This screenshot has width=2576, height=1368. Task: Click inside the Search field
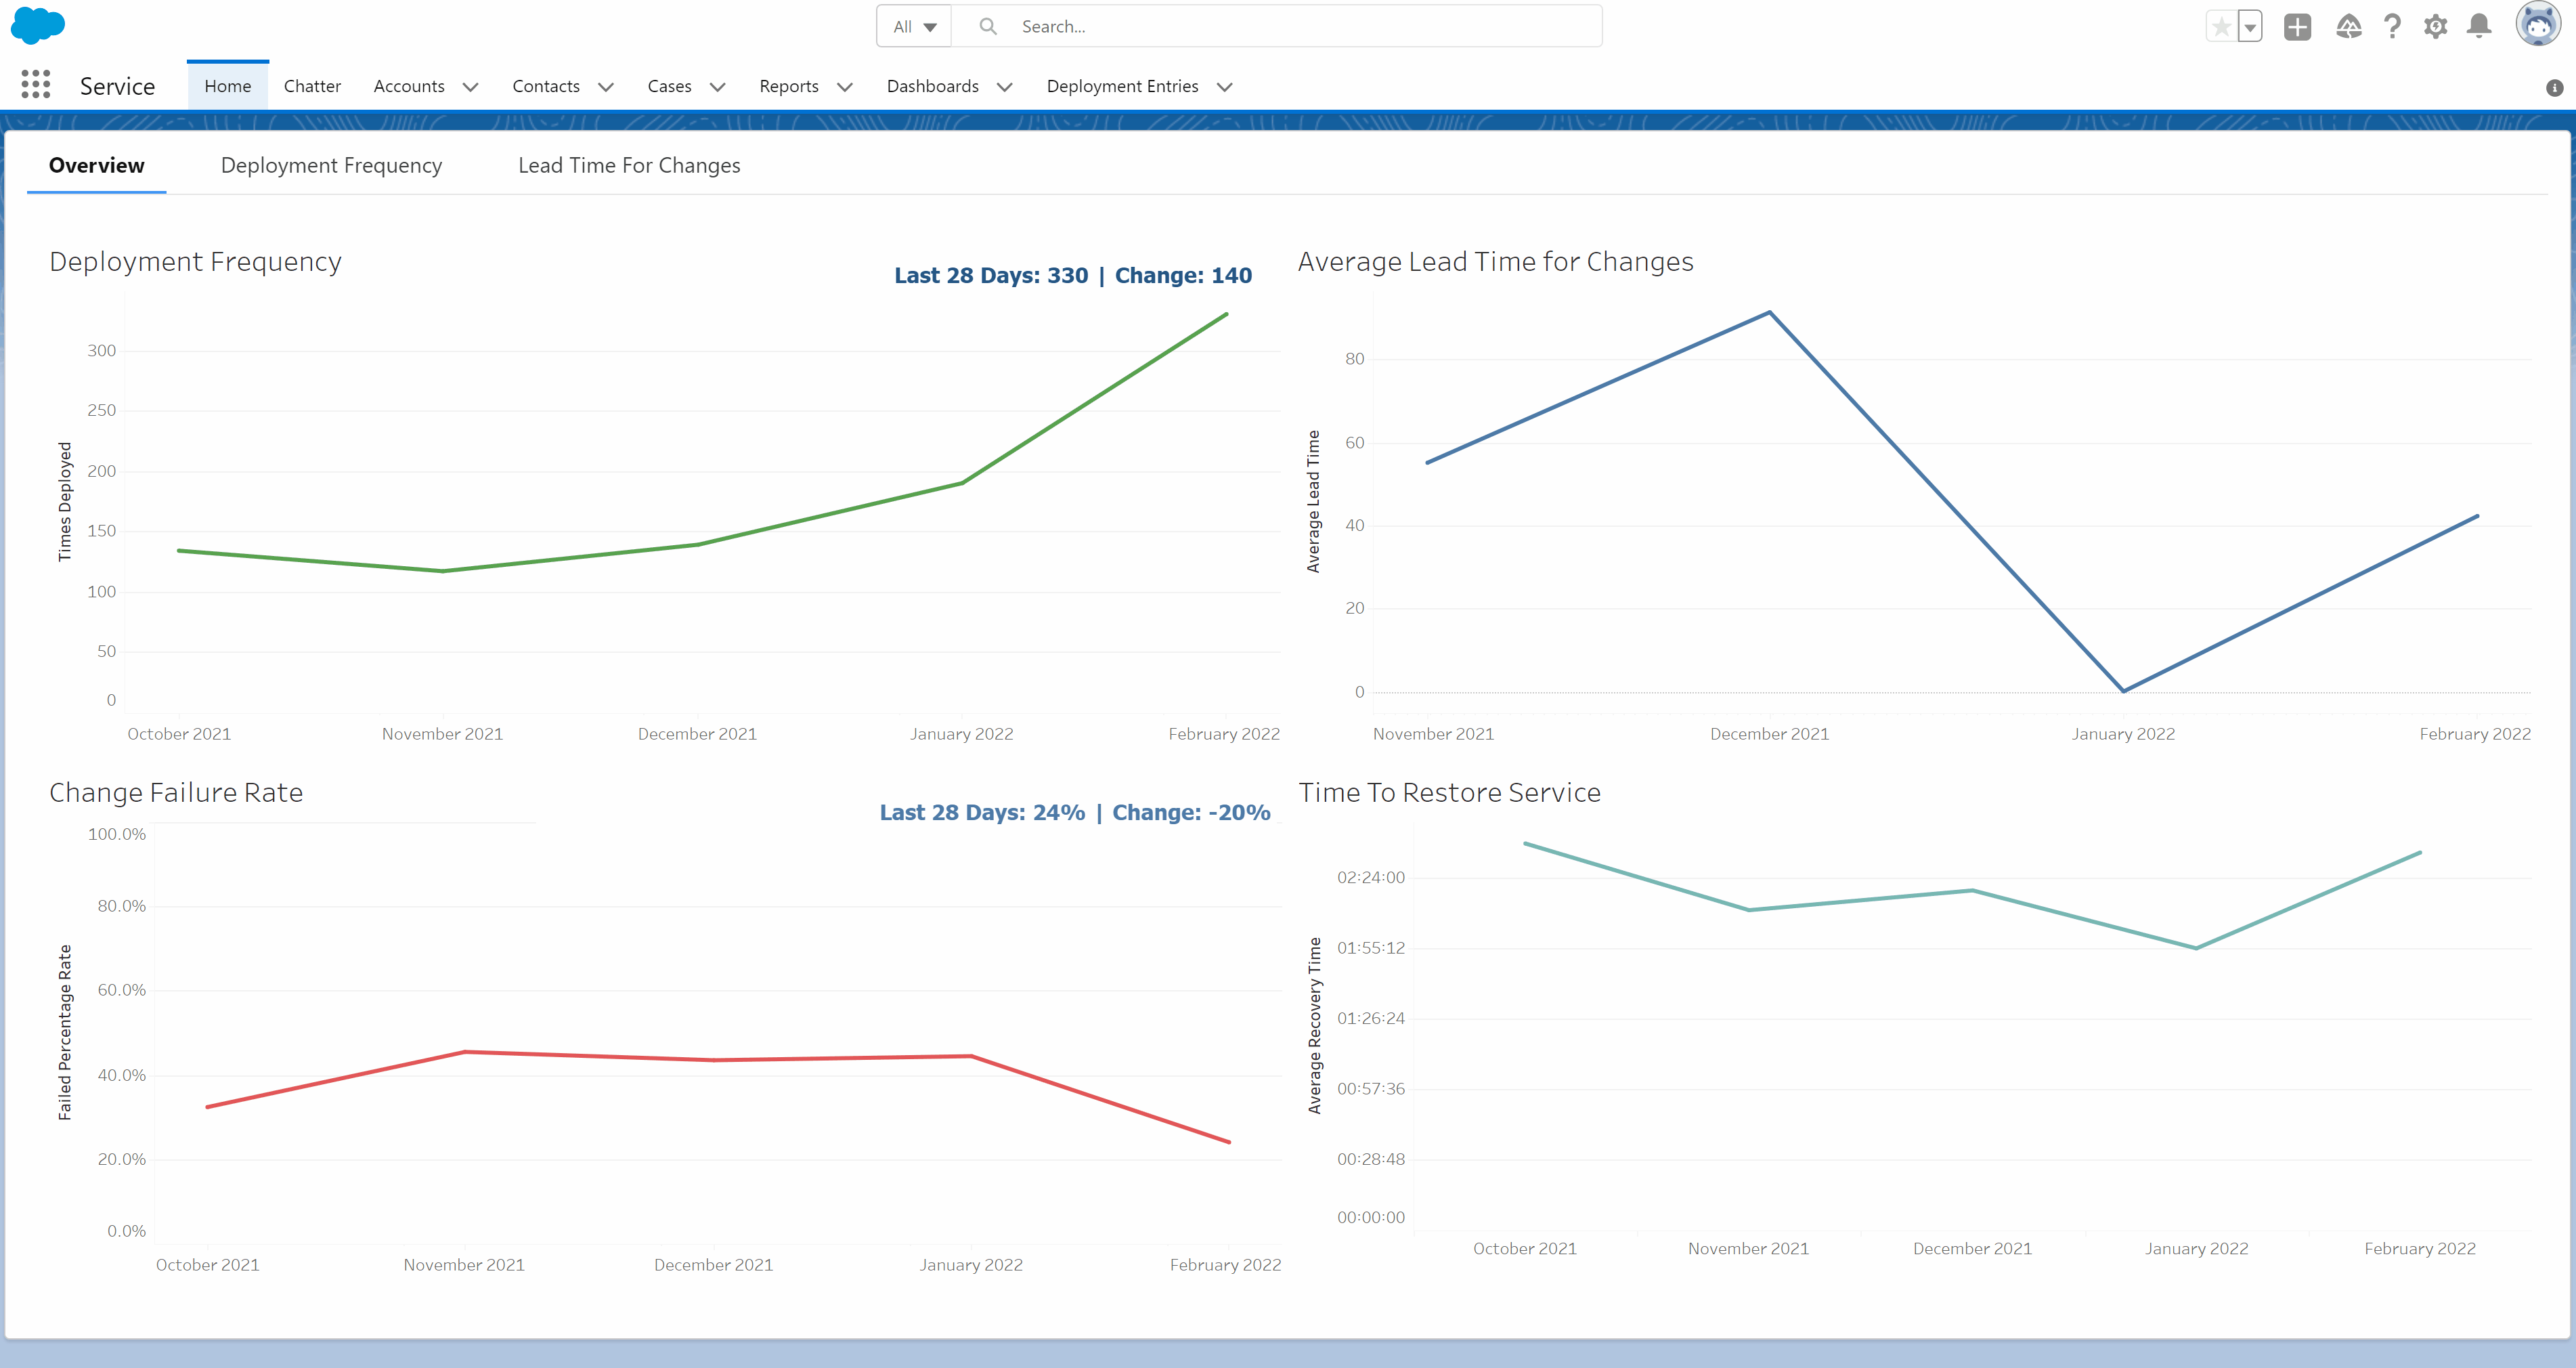(1200, 26)
